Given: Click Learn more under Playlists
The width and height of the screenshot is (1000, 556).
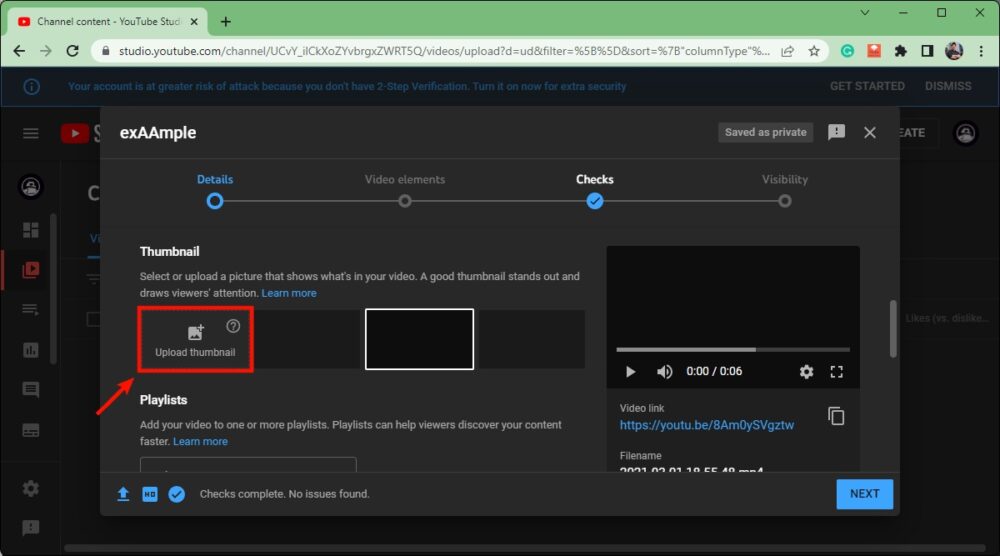Looking at the screenshot, I should [x=200, y=441].
